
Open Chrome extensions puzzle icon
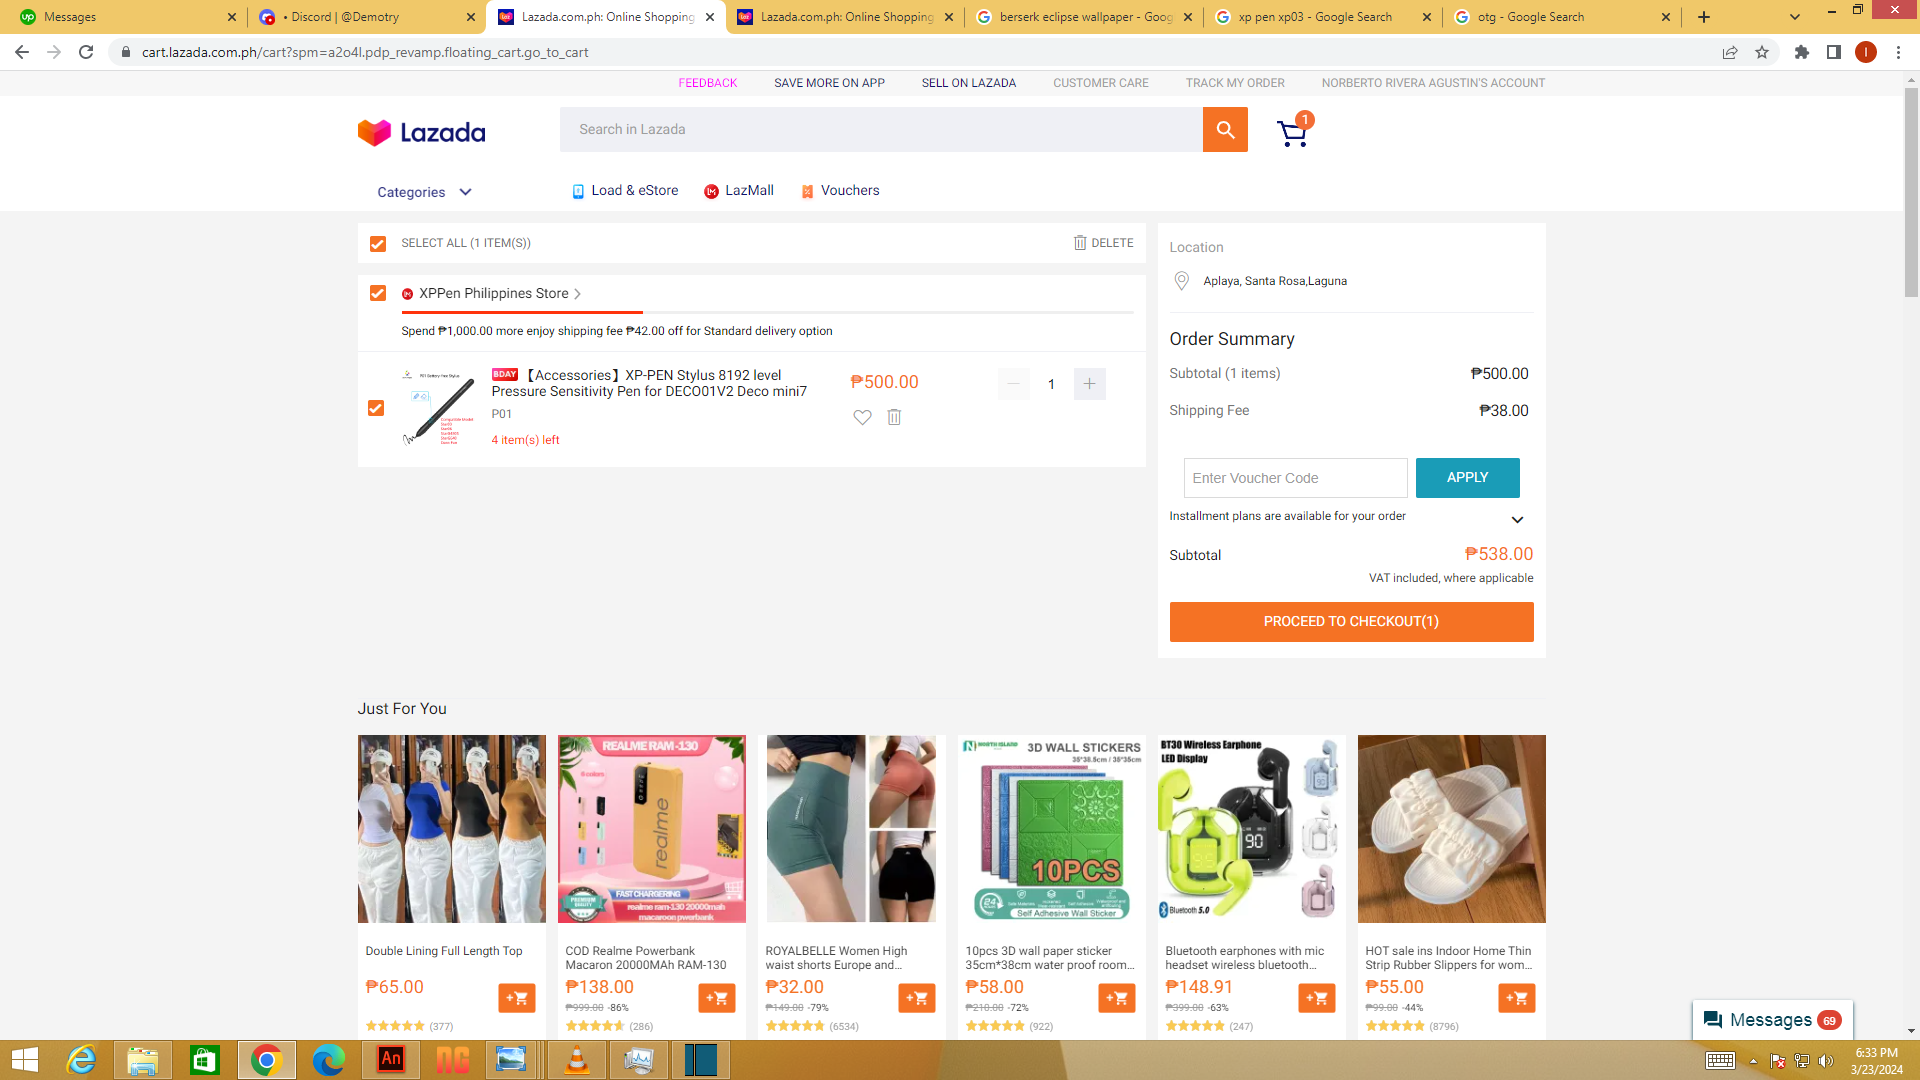click(1802, 52)
